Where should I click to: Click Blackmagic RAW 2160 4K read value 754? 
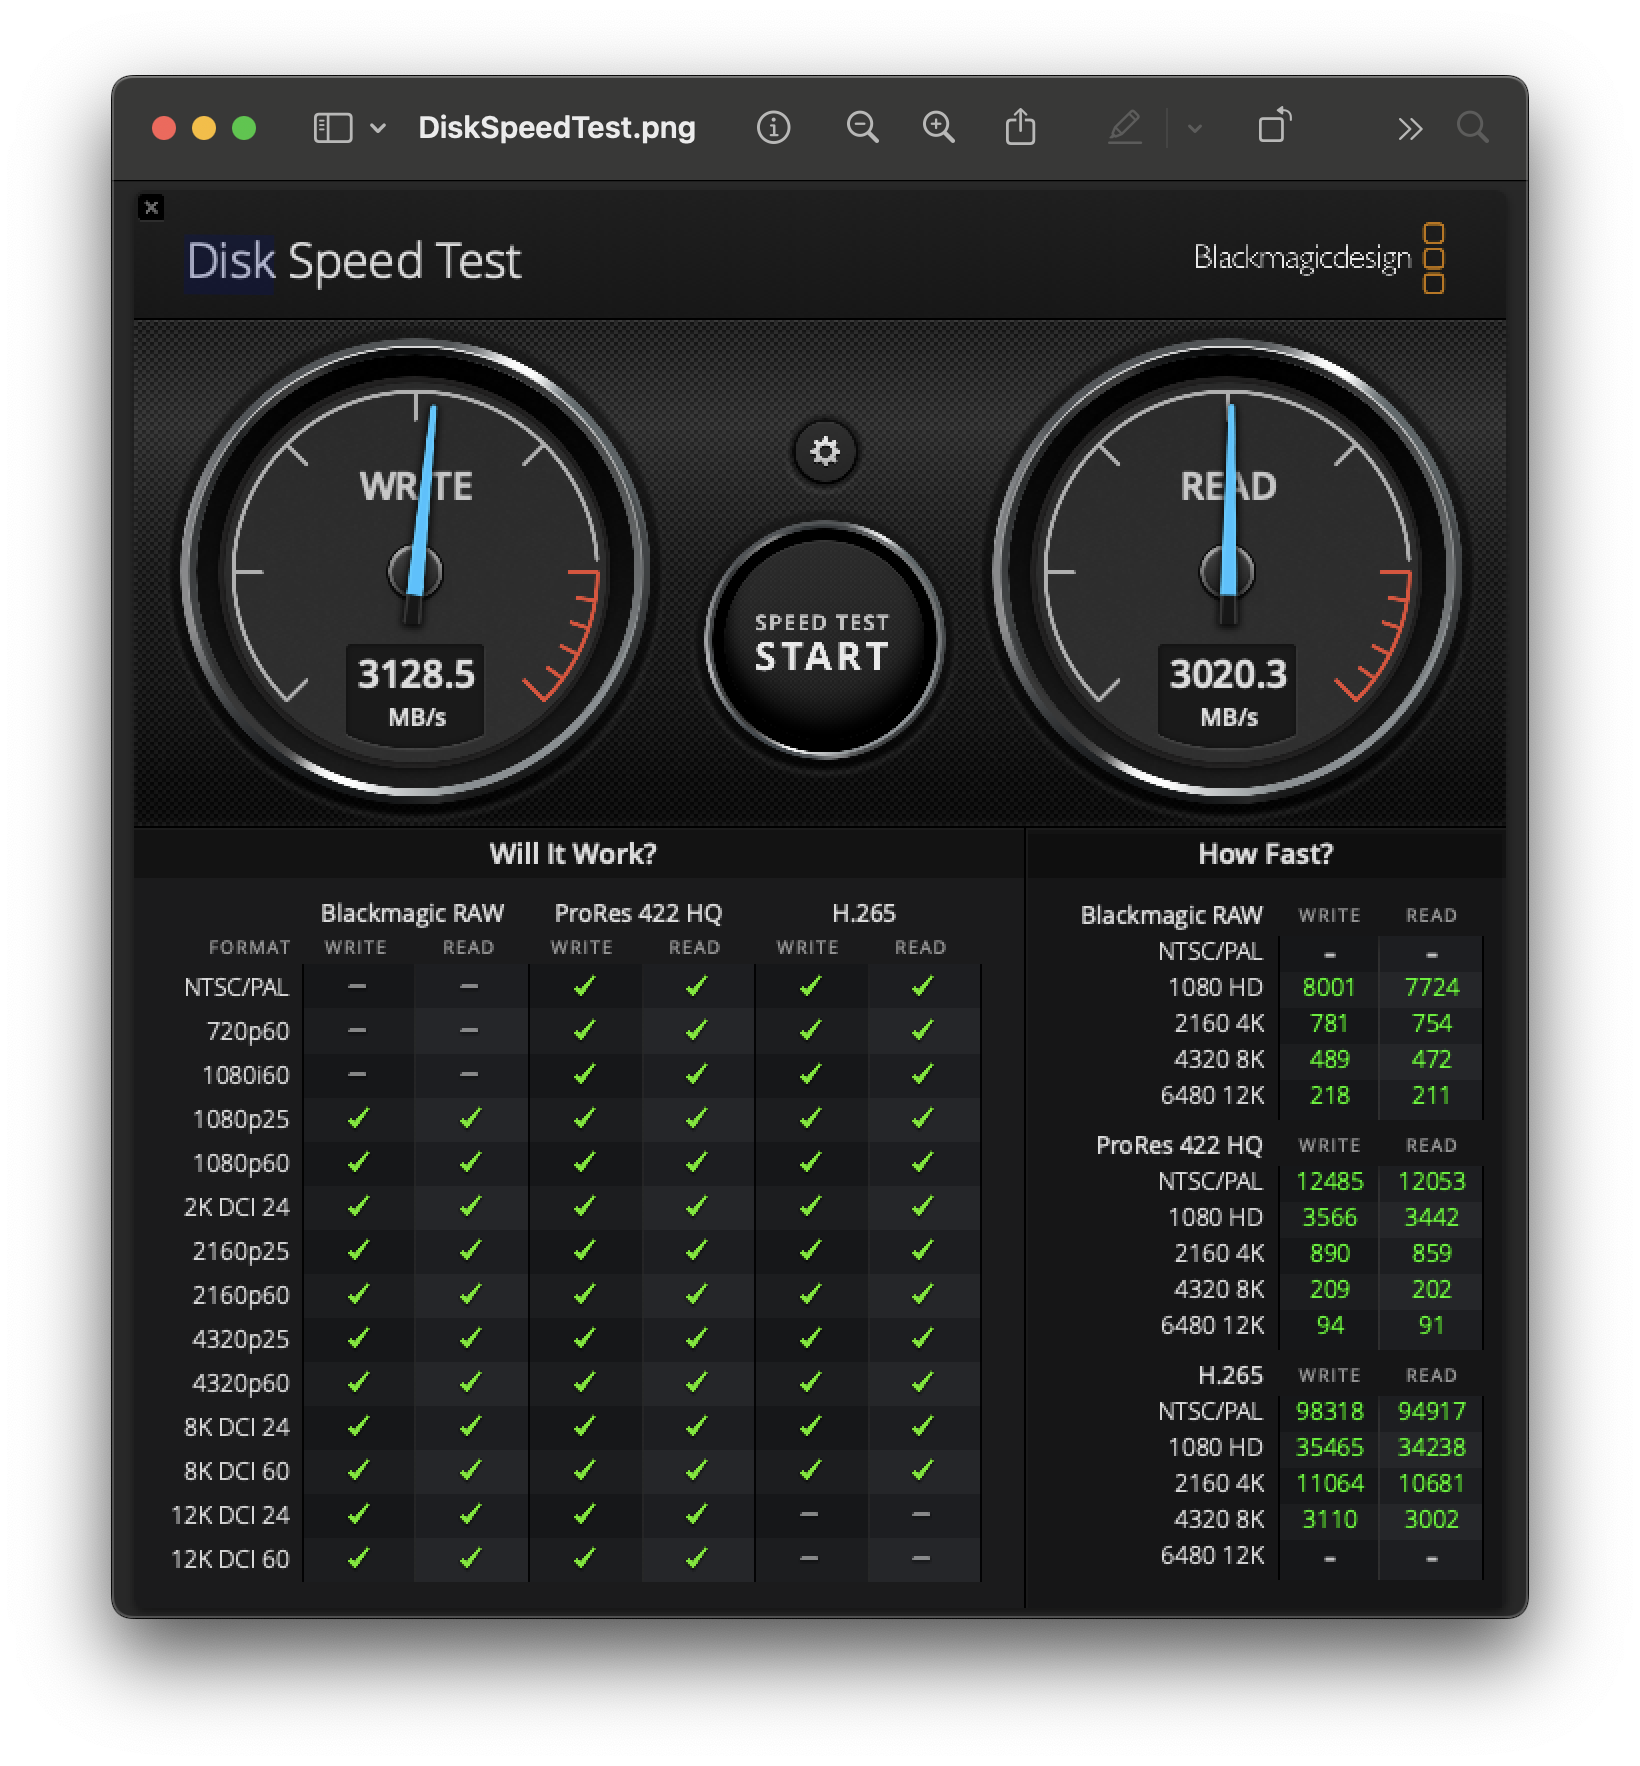(1431, 1023)
